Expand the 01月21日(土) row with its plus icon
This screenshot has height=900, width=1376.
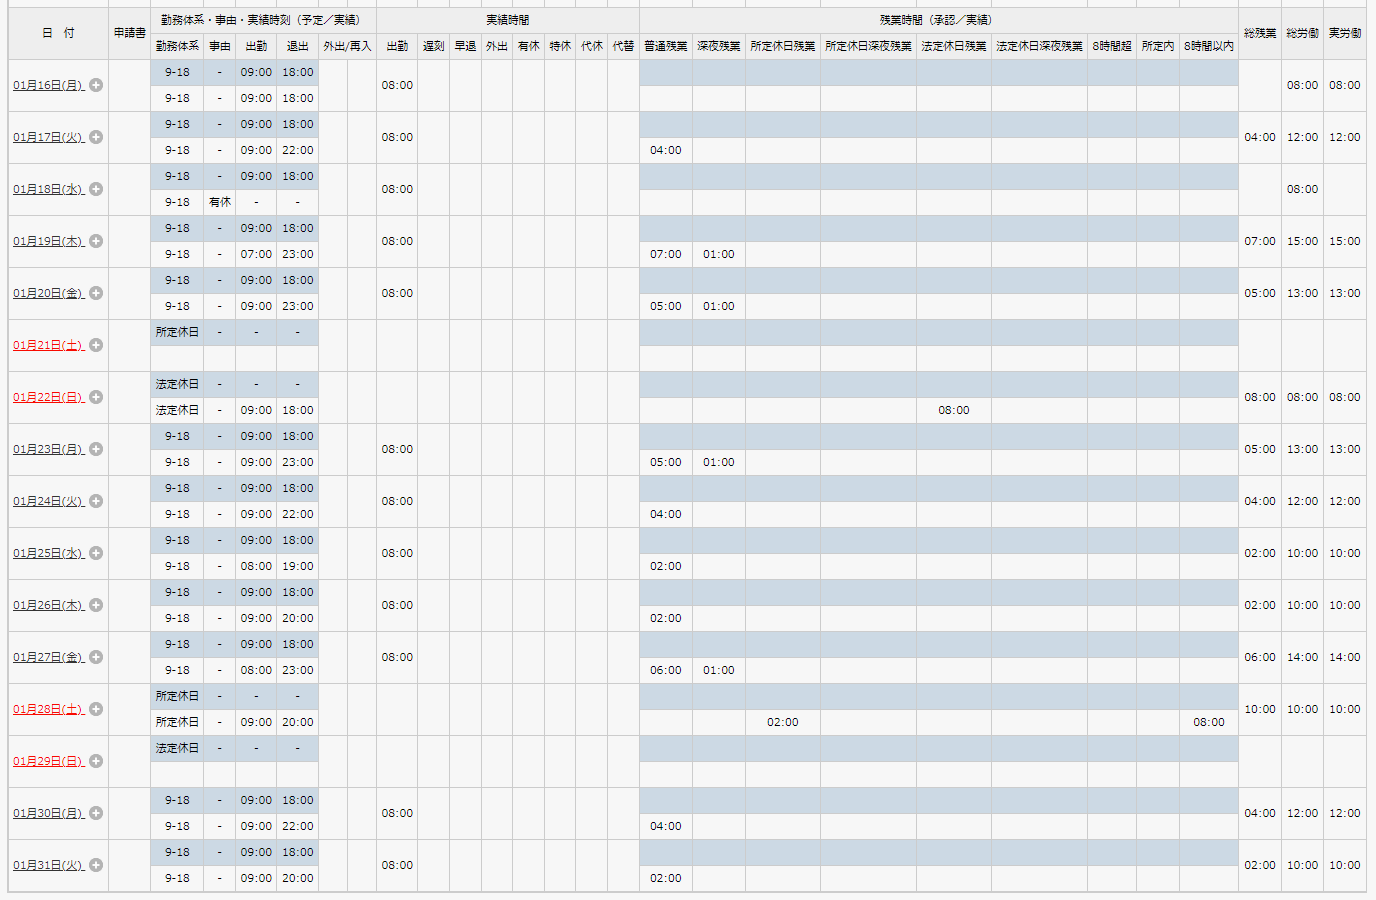(96, 345)
